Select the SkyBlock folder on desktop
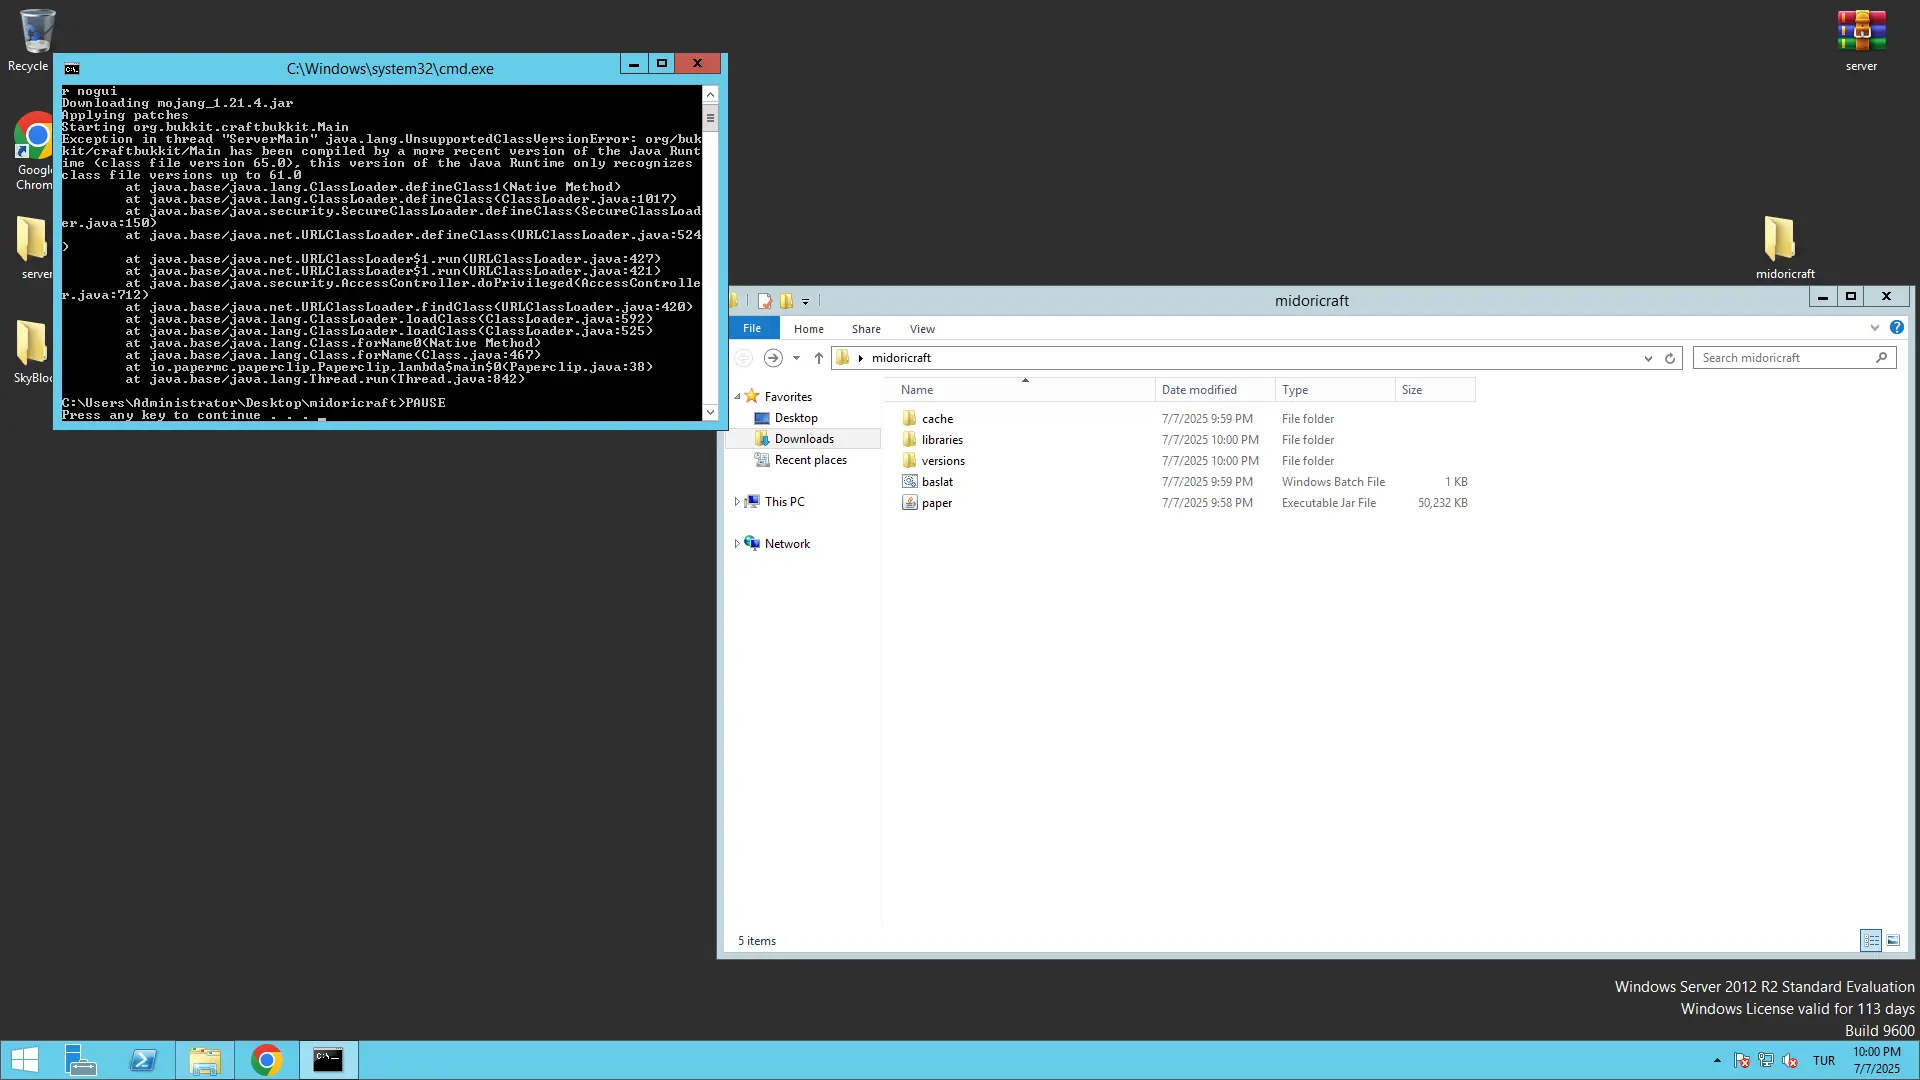Image resolution: width=1920 pixels, height=1080 pixels. pyautogui.click(x=34, y=351)
